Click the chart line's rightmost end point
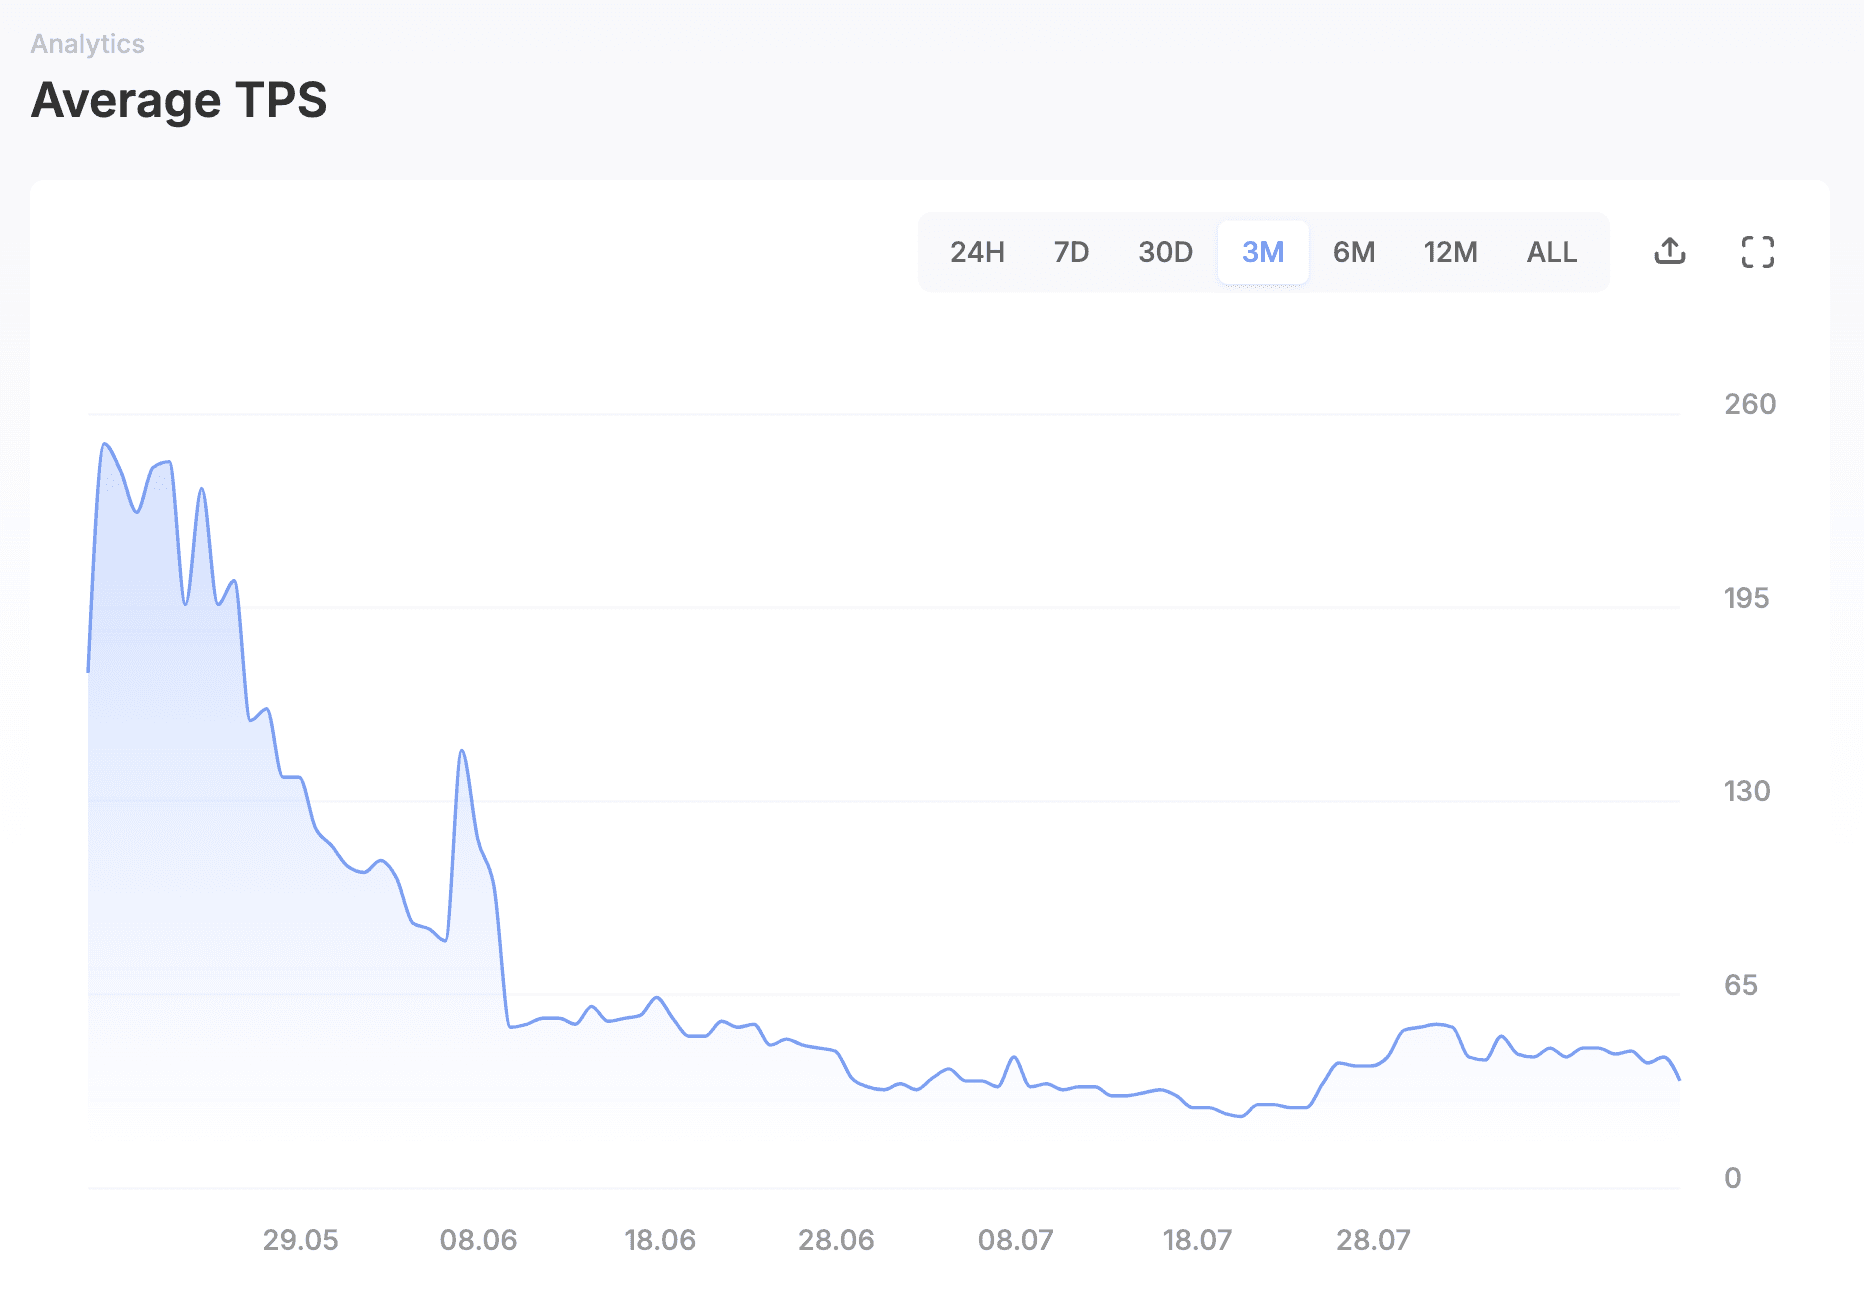 click(x=1679, y=1079)
